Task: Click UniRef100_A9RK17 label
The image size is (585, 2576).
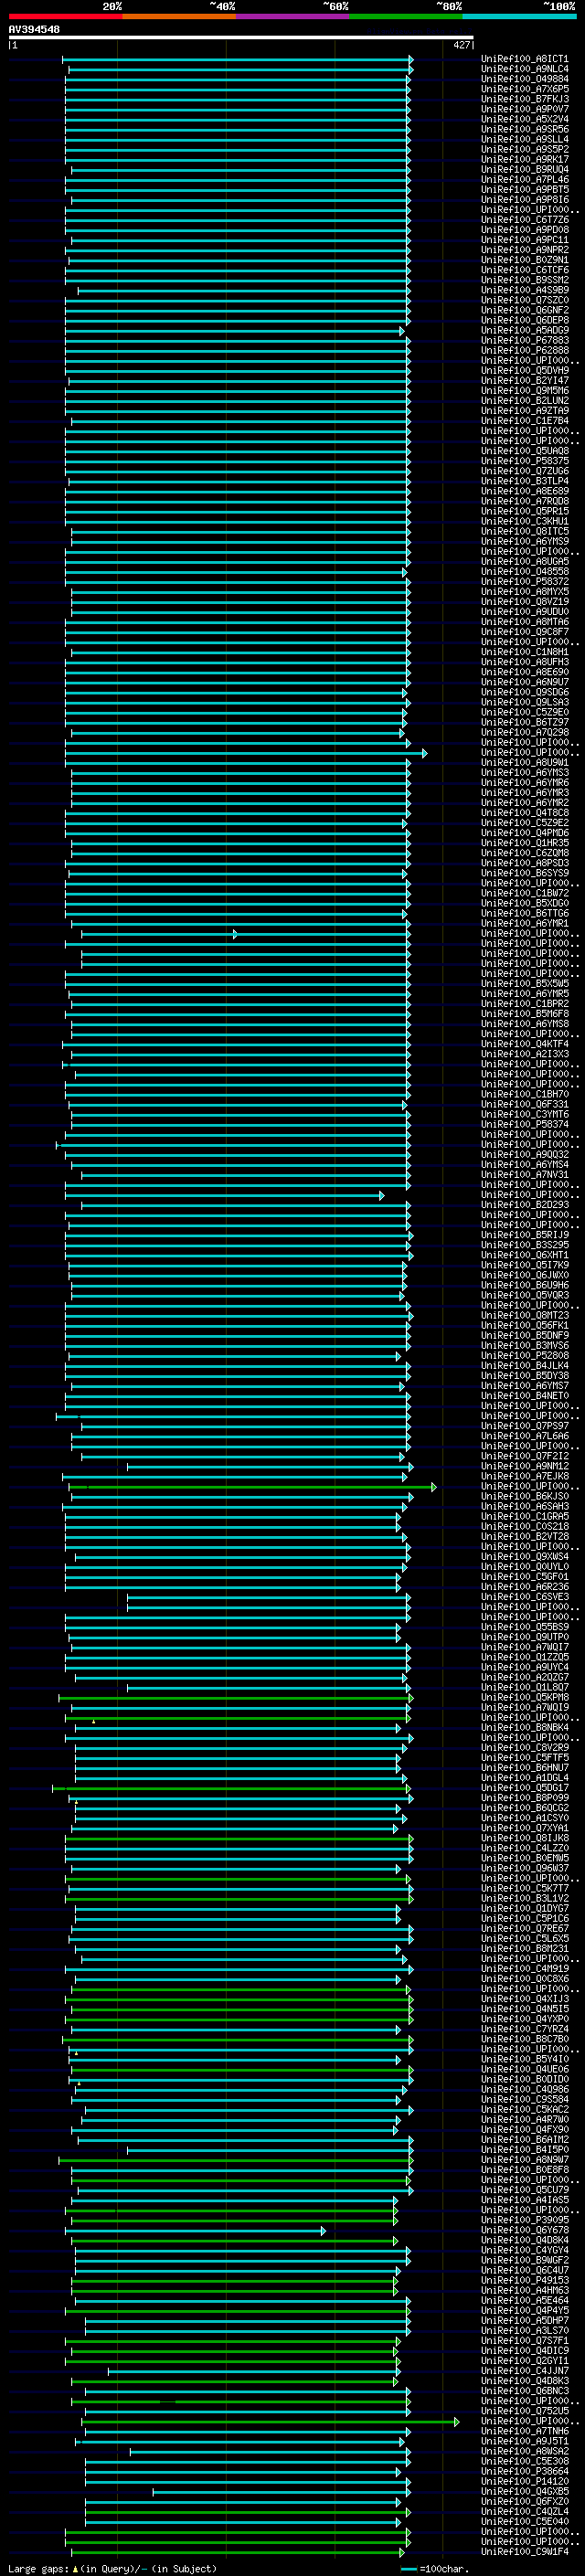Action: pyautogui.click(x=525, y=159)
